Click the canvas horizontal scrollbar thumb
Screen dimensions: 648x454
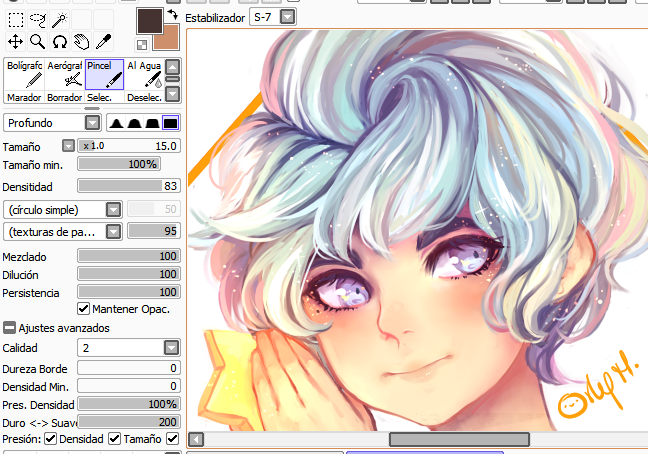(460, 440)
